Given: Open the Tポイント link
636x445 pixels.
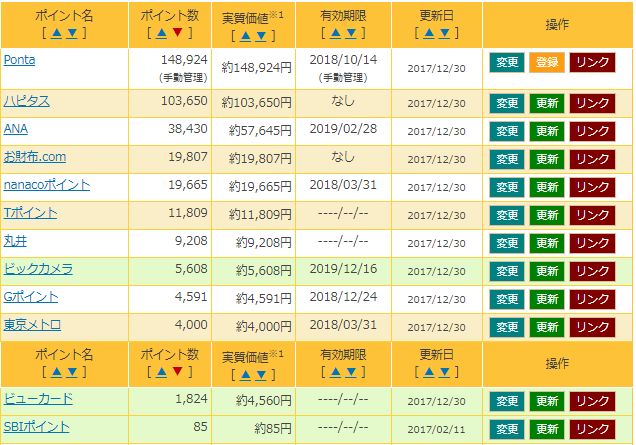Looking at the screenshot, I should pos(30,213).
